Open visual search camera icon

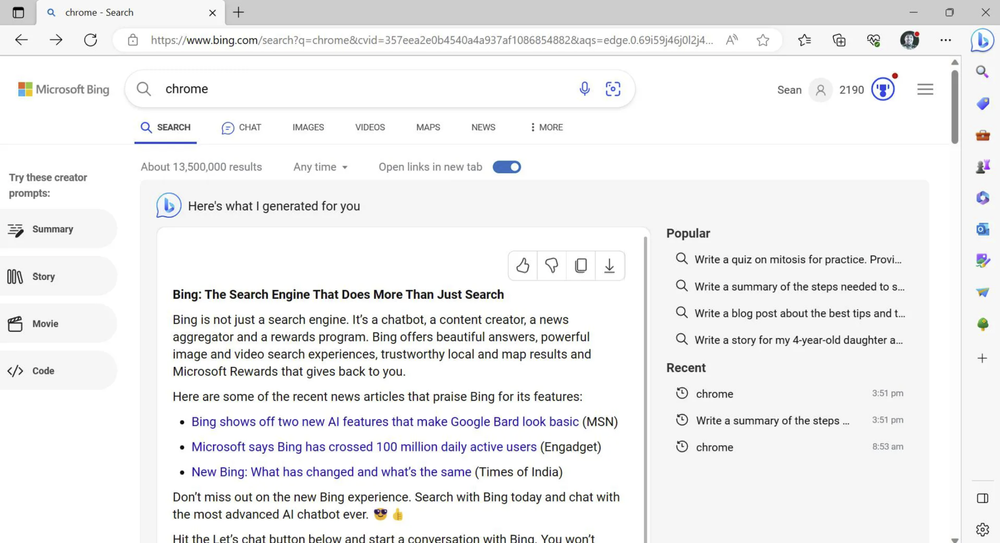[x=613, y=89]
